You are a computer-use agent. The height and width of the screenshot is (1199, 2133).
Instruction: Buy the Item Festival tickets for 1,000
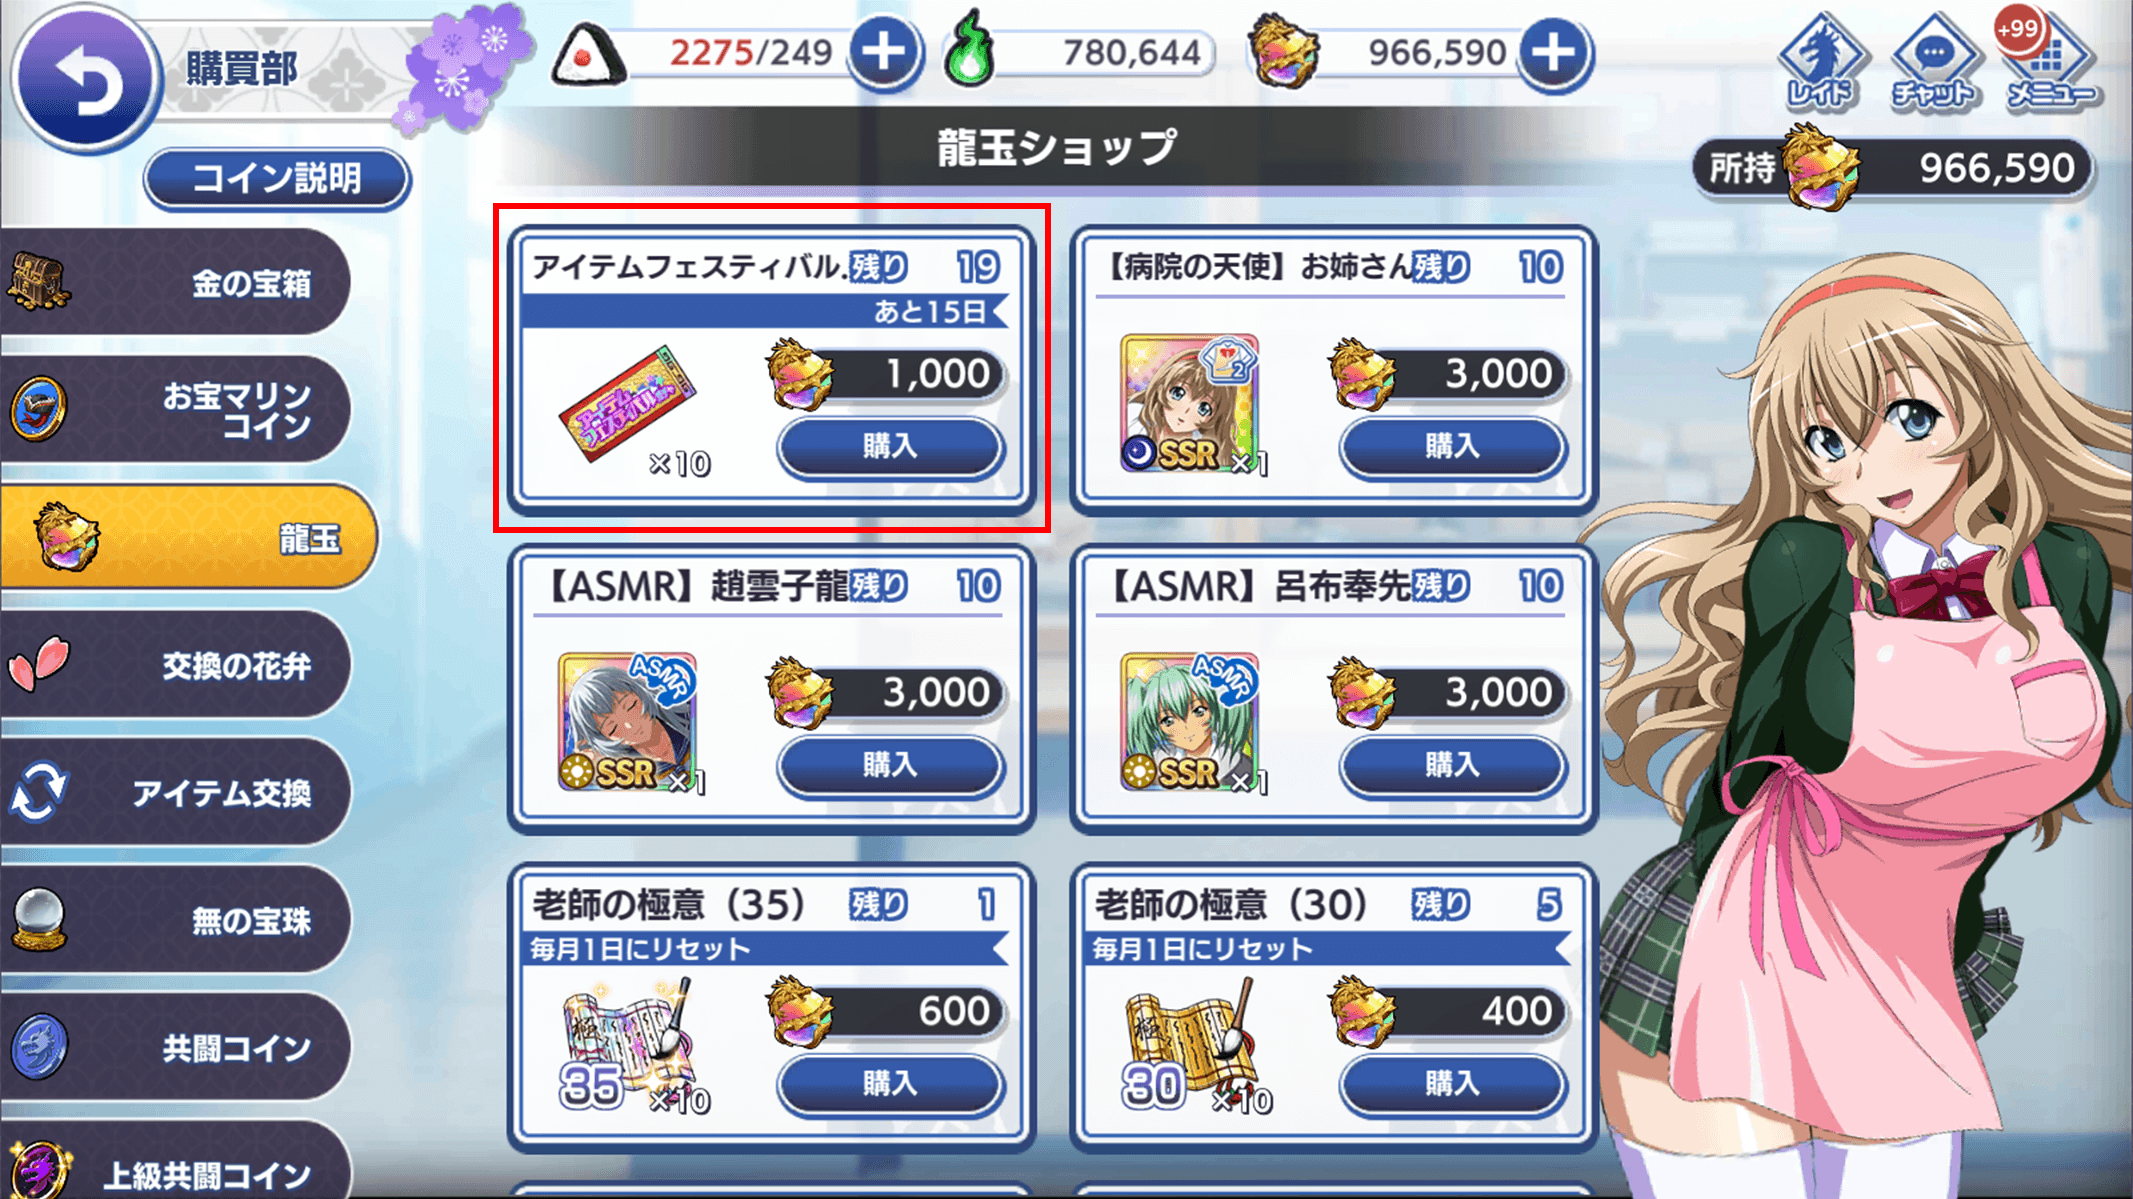[x=890, y=446]
